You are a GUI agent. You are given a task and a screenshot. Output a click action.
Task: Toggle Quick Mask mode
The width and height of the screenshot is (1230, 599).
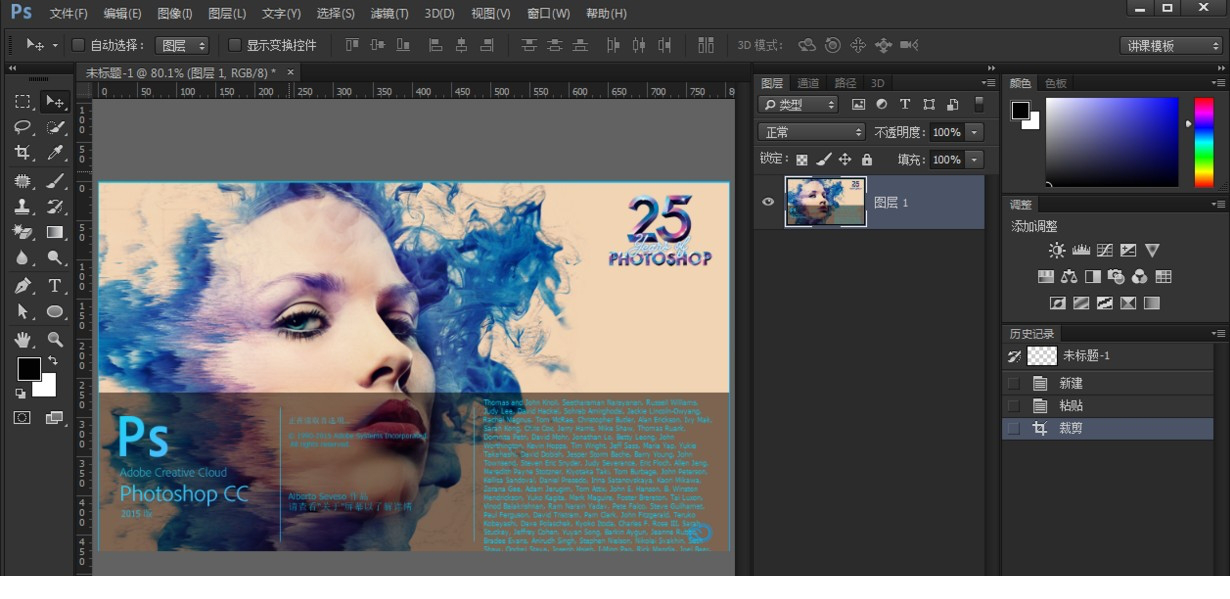coord(22,418)
